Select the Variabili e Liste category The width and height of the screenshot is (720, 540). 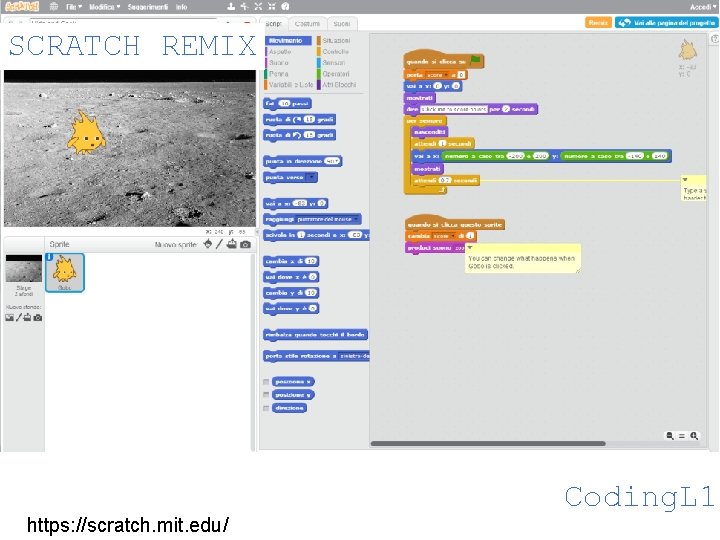coord(290,84)
